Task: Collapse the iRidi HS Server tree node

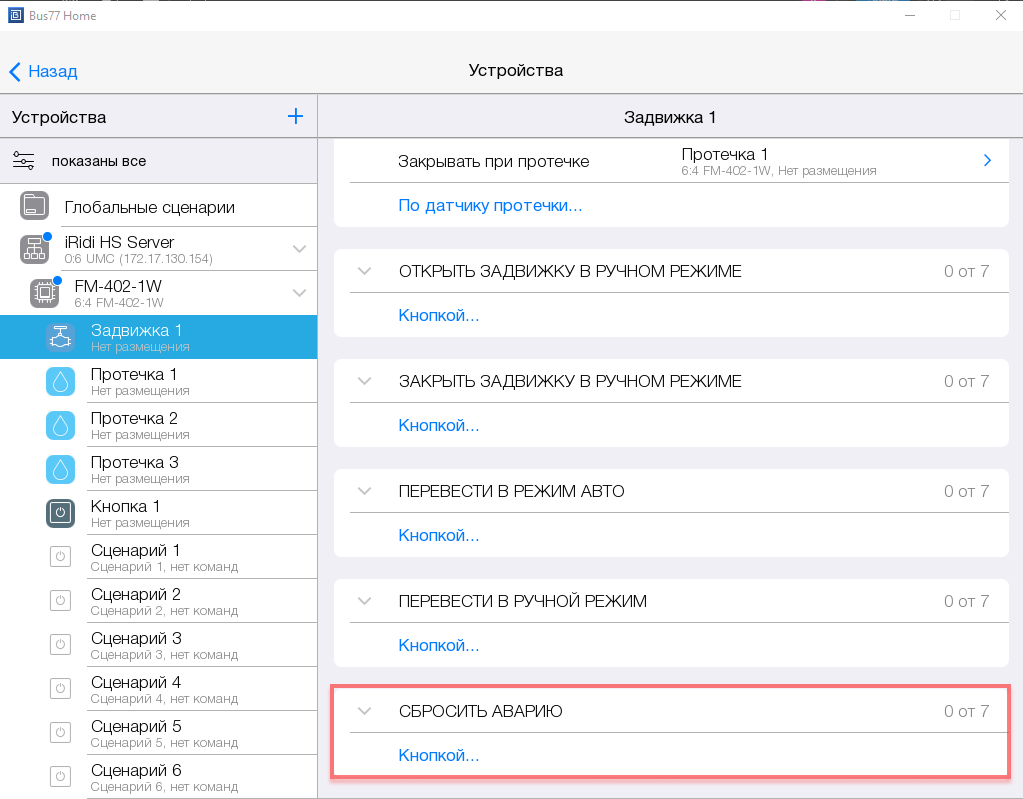Action: 299,249
